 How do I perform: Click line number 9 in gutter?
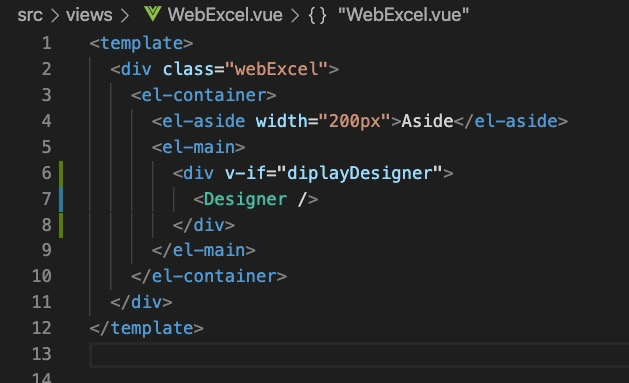[47, 250]
